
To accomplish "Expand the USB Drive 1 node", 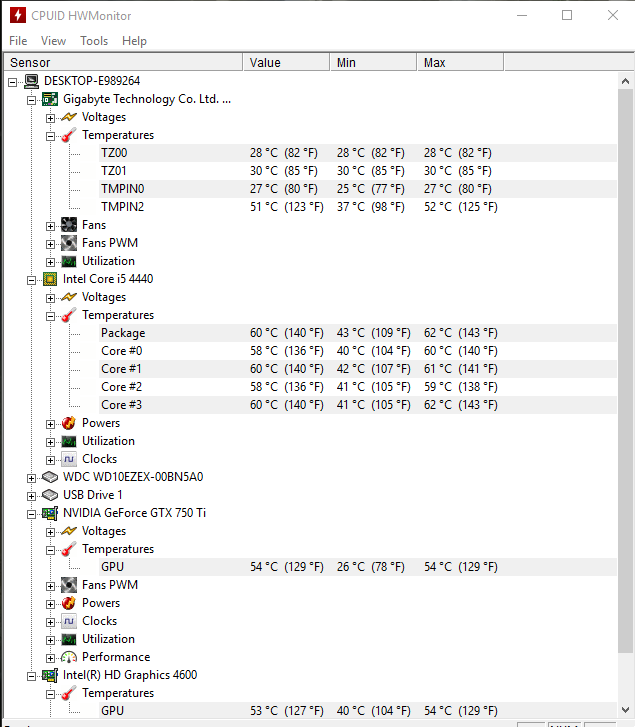I will (x=31, y=497).
